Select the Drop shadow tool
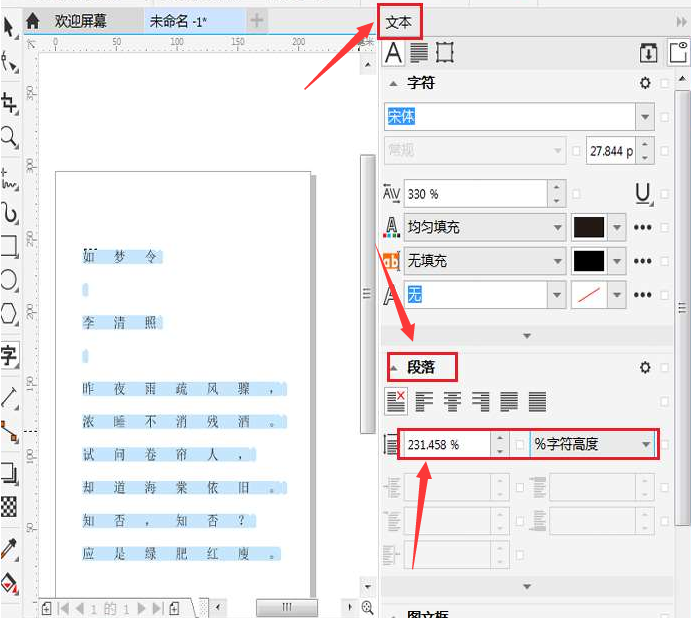 [9, 473]
